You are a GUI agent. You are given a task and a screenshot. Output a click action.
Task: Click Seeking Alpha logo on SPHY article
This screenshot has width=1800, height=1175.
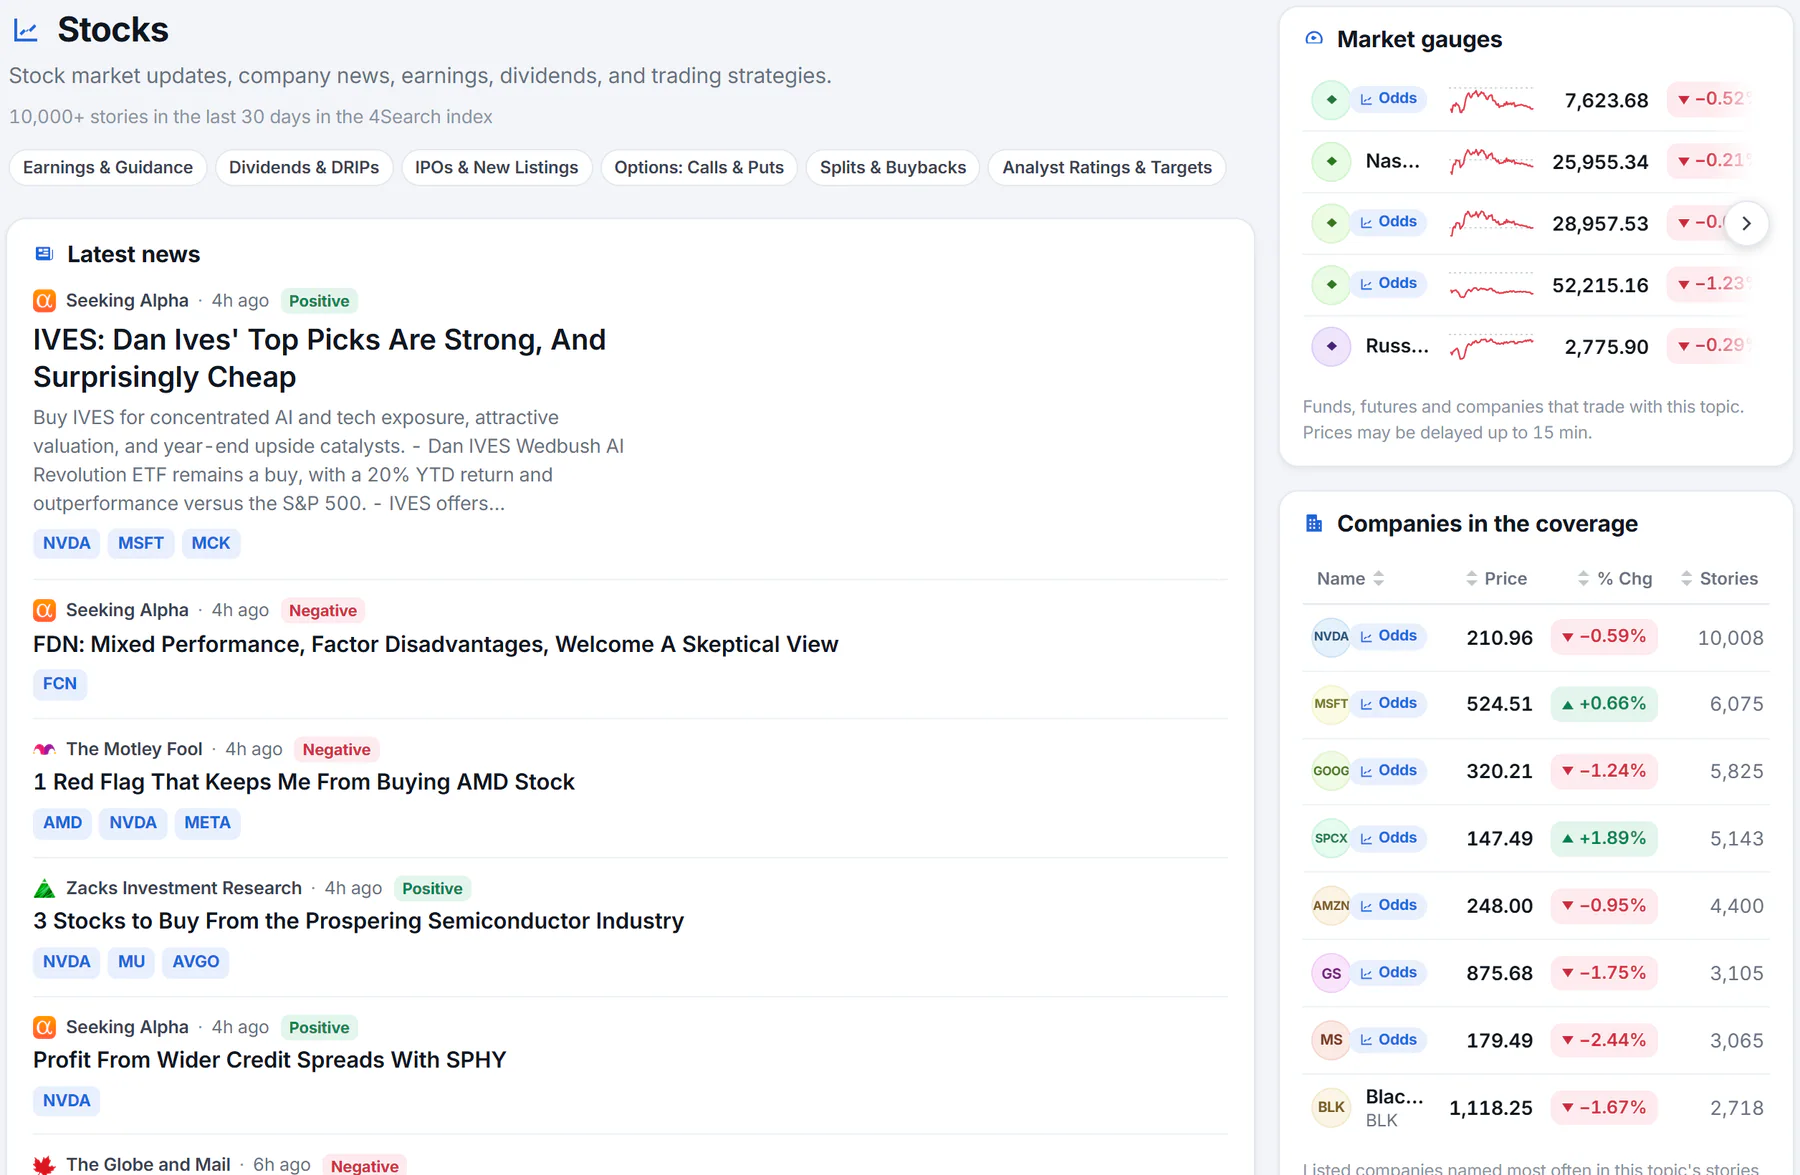44,1027
